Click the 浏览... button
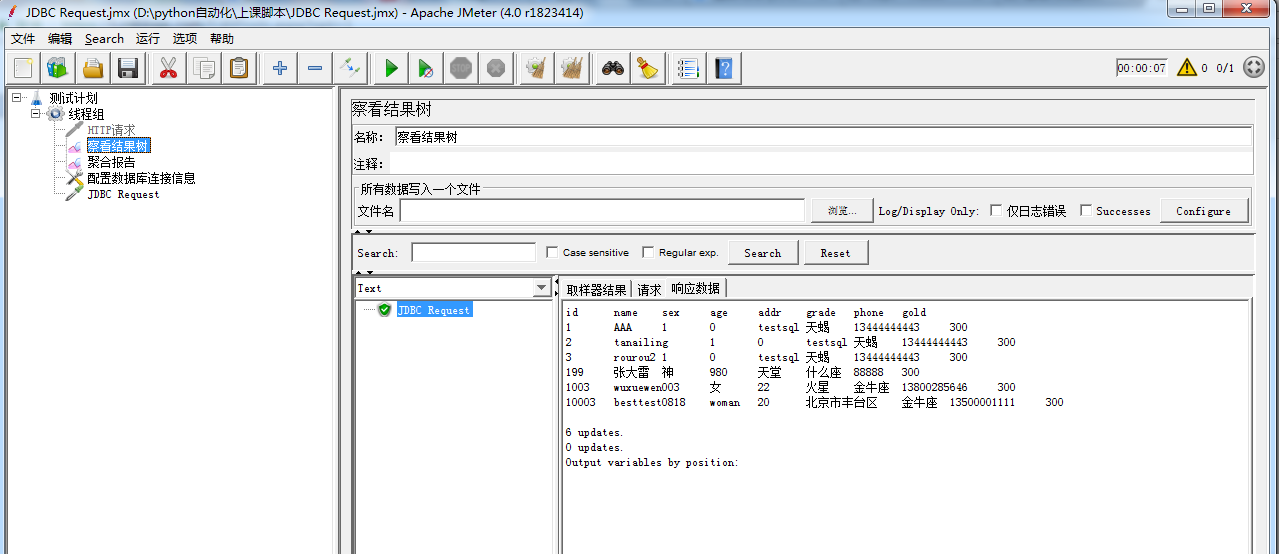Screen dimensions: 1279x554 click(x=842, y=211)
